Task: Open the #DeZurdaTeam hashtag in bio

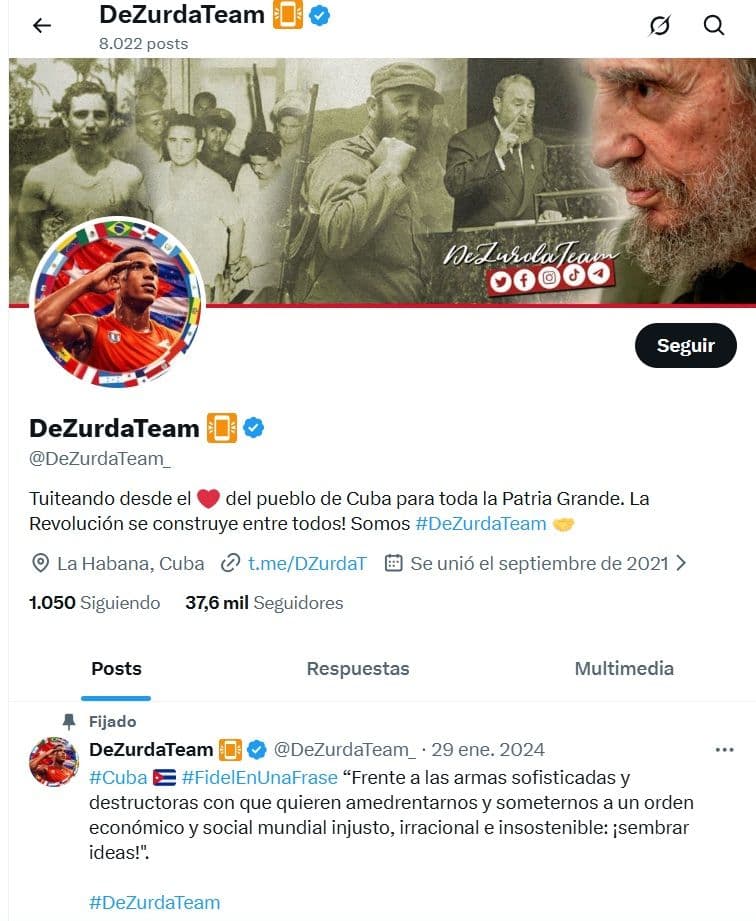Action: point(481,523)
